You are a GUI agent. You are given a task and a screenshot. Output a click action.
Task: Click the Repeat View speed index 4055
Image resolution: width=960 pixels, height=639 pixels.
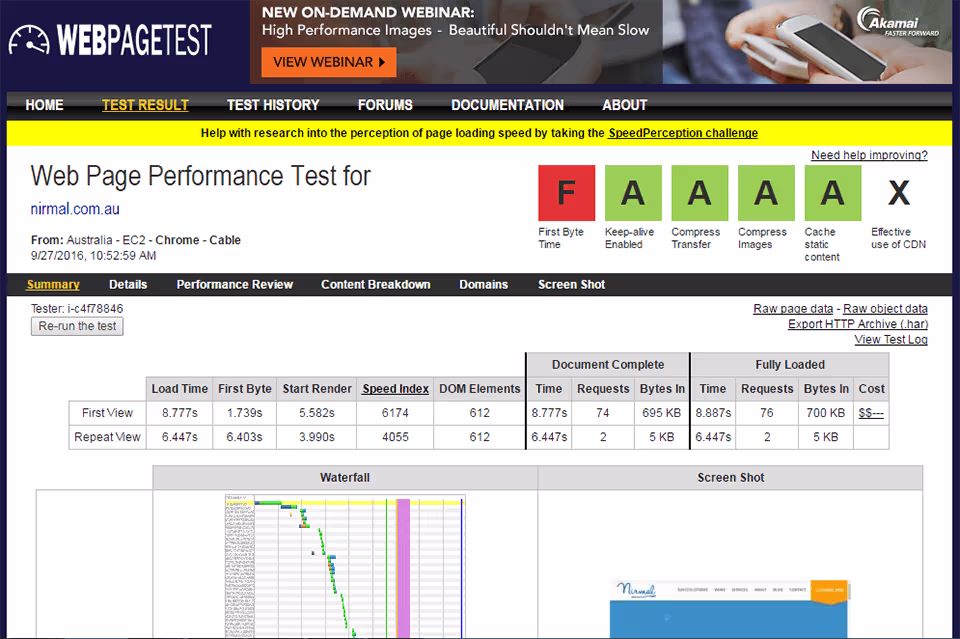(395, 437)
